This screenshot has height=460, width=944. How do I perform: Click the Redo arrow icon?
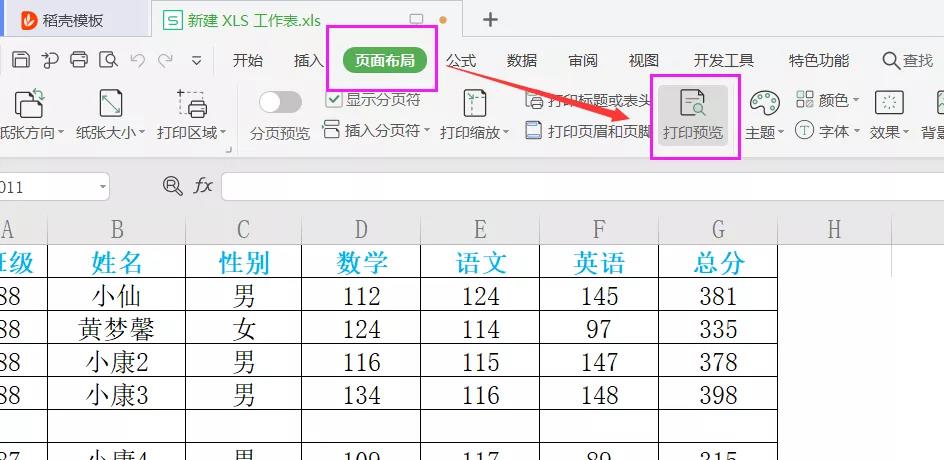166,60
